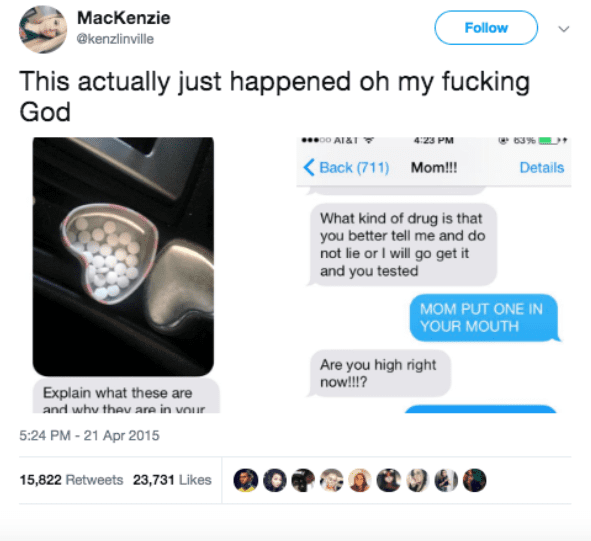Image resolution: width=591 pixels, height=541 pixels.
Task: Open the MacKenzie display name
Action: pos(124,18)
